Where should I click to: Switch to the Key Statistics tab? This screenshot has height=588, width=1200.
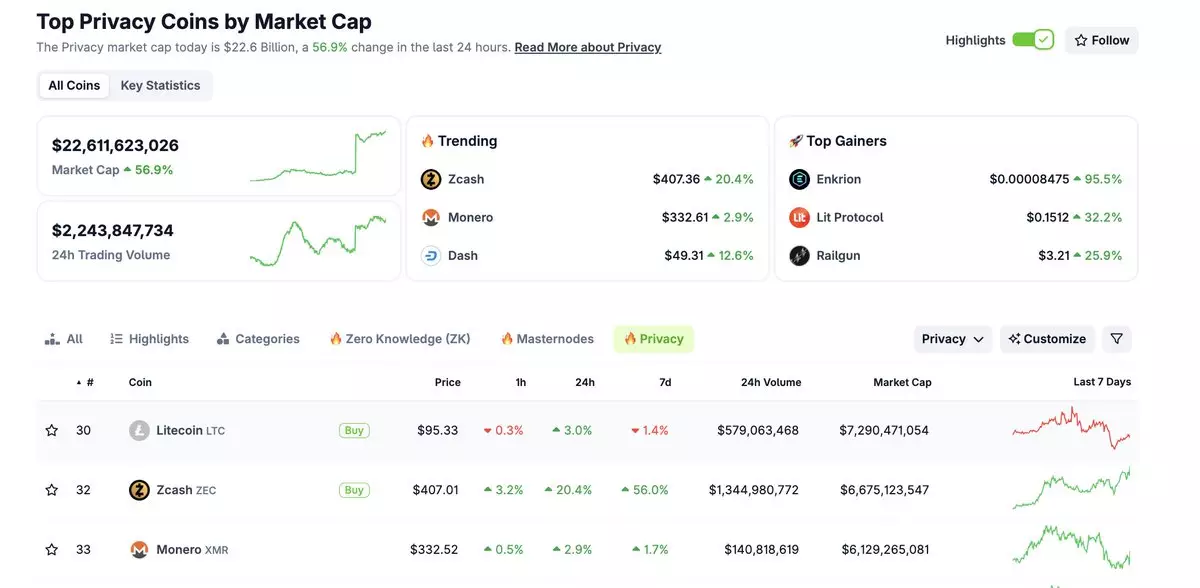(x=160, y=85)
